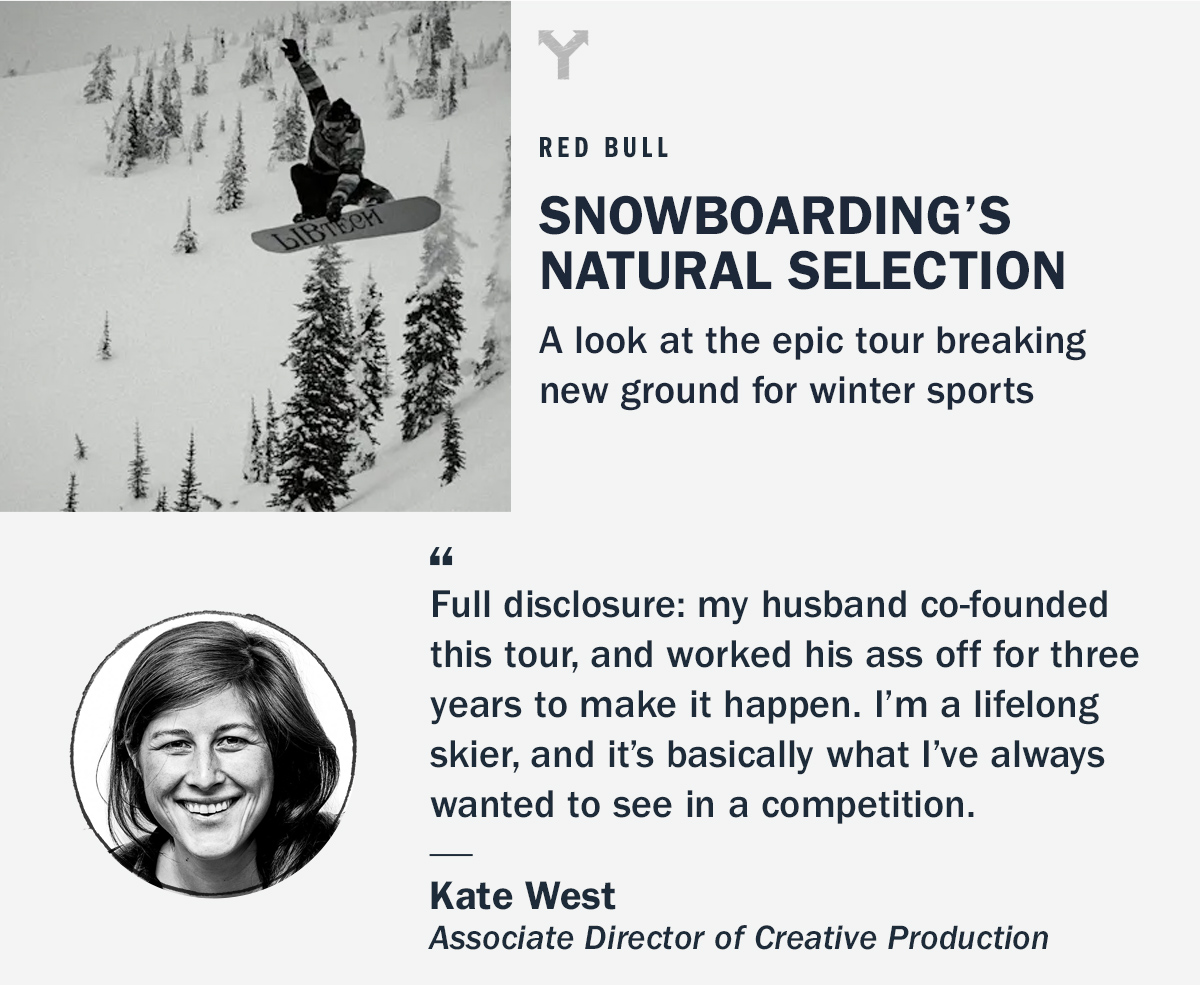Click the 'new ground for winter sports' line
Screen dimensions: 1200x985
[786, 390]
